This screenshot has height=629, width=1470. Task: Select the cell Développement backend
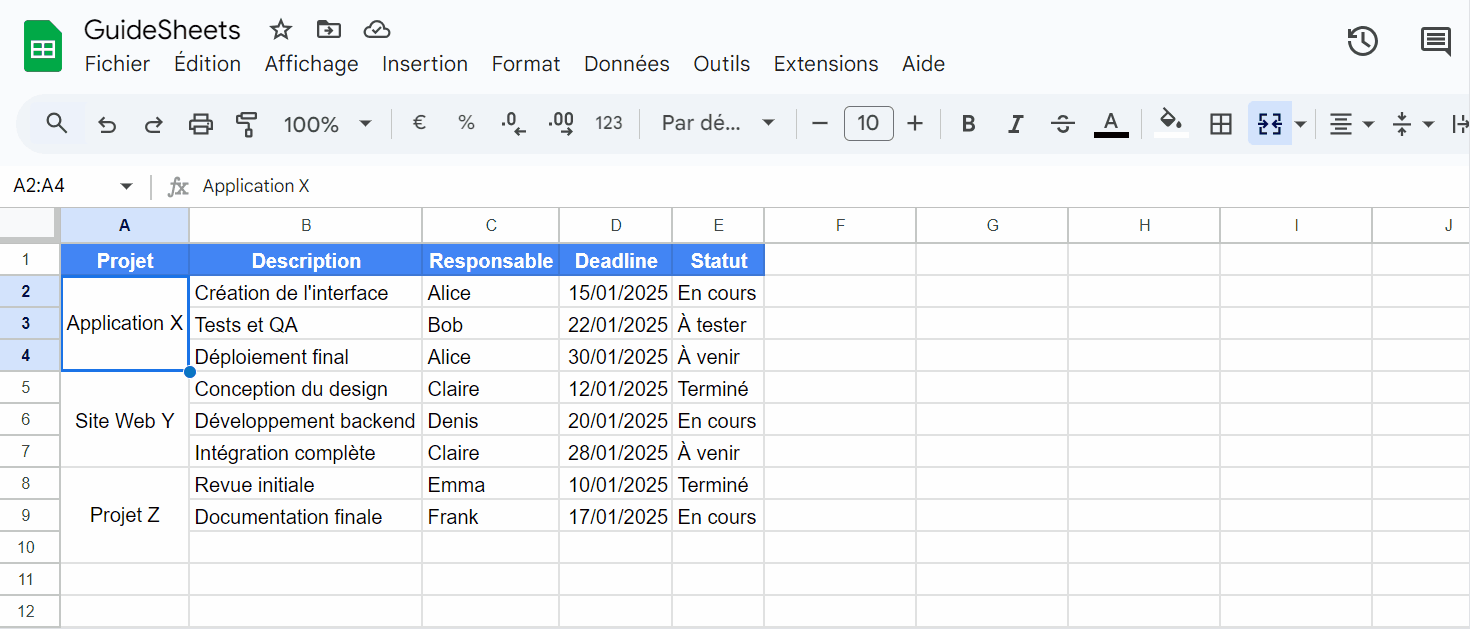coord(306,421)
